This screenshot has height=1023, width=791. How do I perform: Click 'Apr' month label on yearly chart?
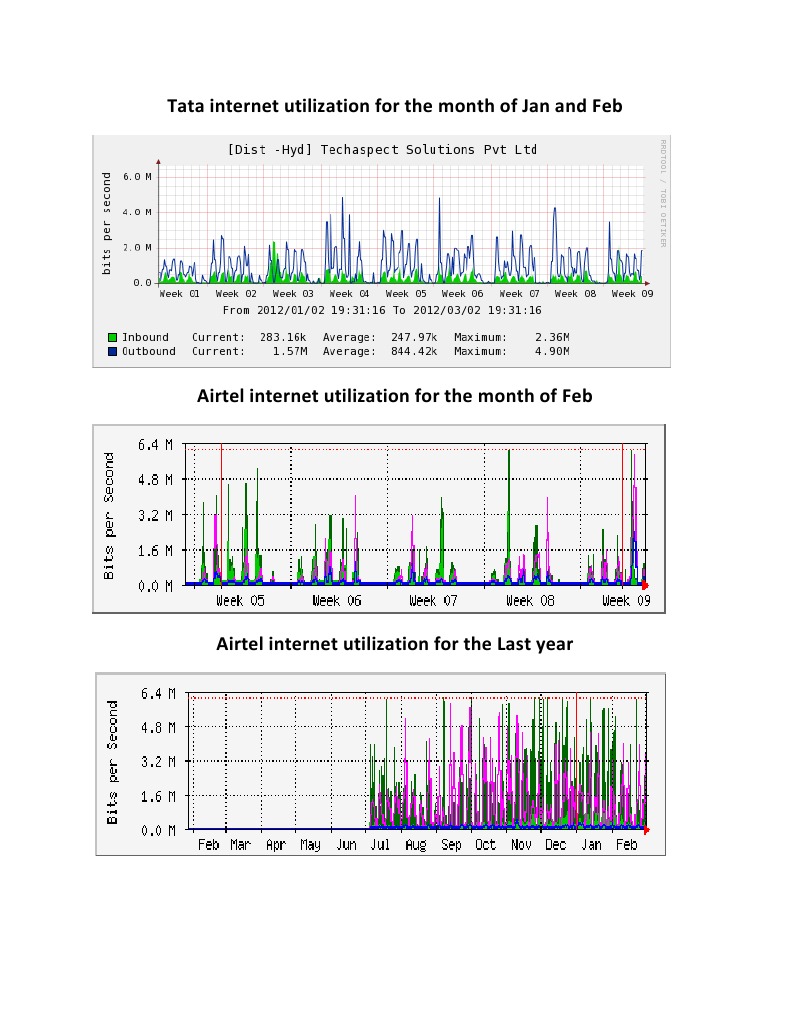tap(275, 844)
